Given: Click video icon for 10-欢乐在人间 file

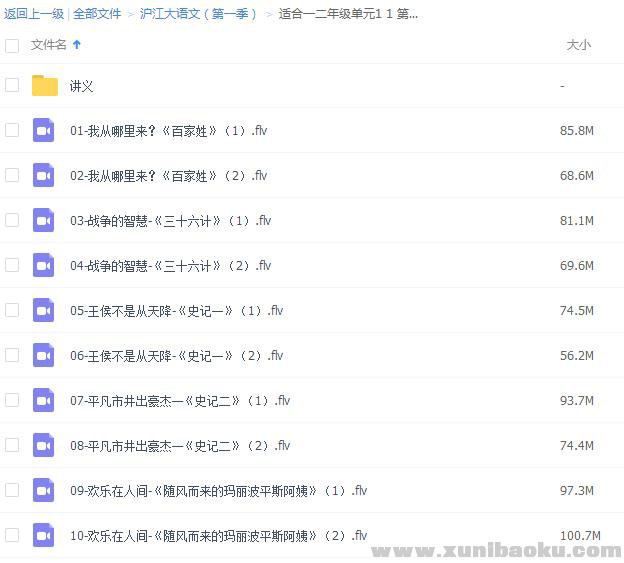Looking at the screenshot, I should pyautogui.click(x=43, y=535).
